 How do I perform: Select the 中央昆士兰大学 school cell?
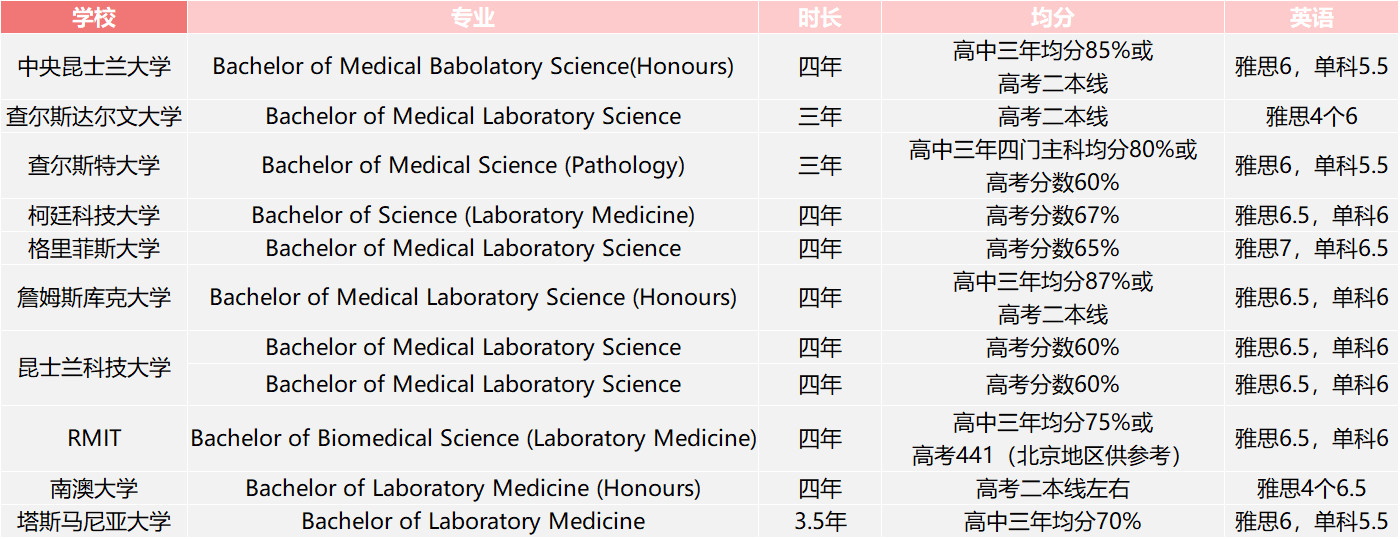(94, 66)
